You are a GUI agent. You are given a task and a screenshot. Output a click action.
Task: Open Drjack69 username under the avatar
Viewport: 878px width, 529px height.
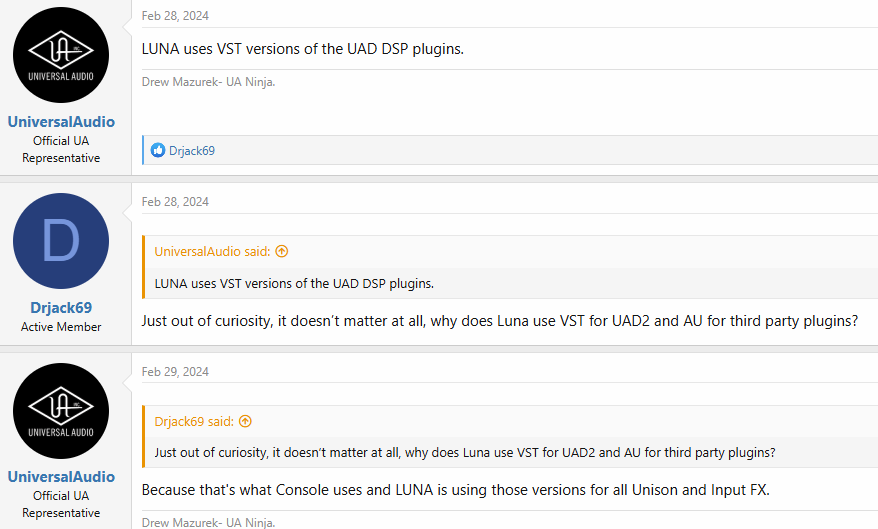61,308
